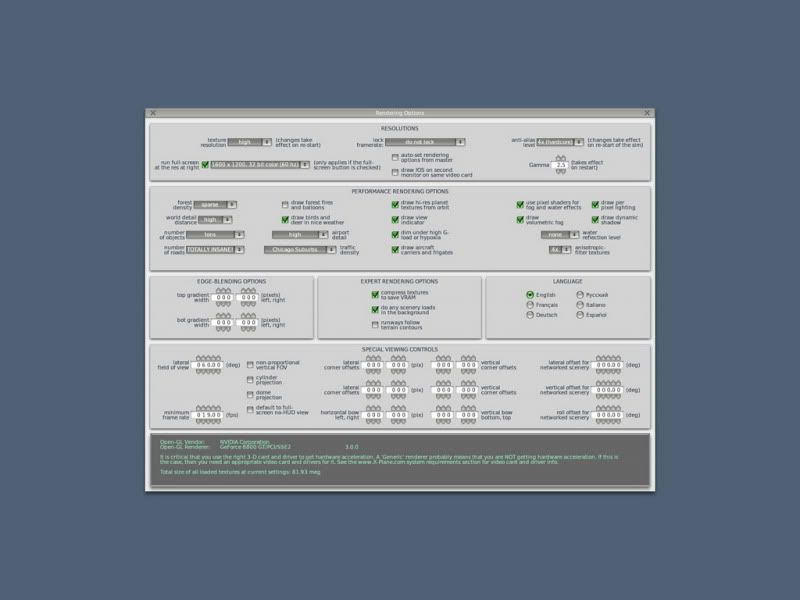The width and height of the screenshot is (800, 600).
Task: Open the anisotropic filter textures dropdown
Action: (560, 249)
